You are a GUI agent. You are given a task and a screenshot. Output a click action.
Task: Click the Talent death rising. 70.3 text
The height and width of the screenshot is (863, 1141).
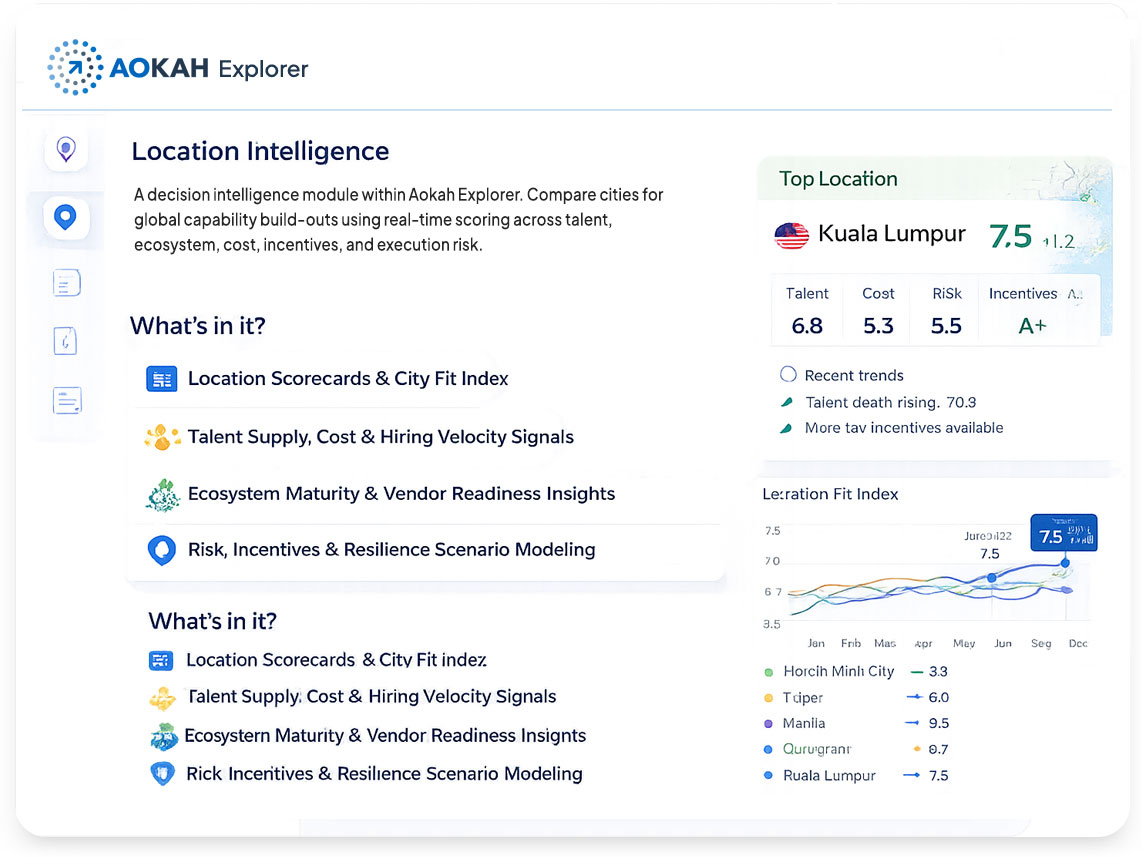pos(891,402)
